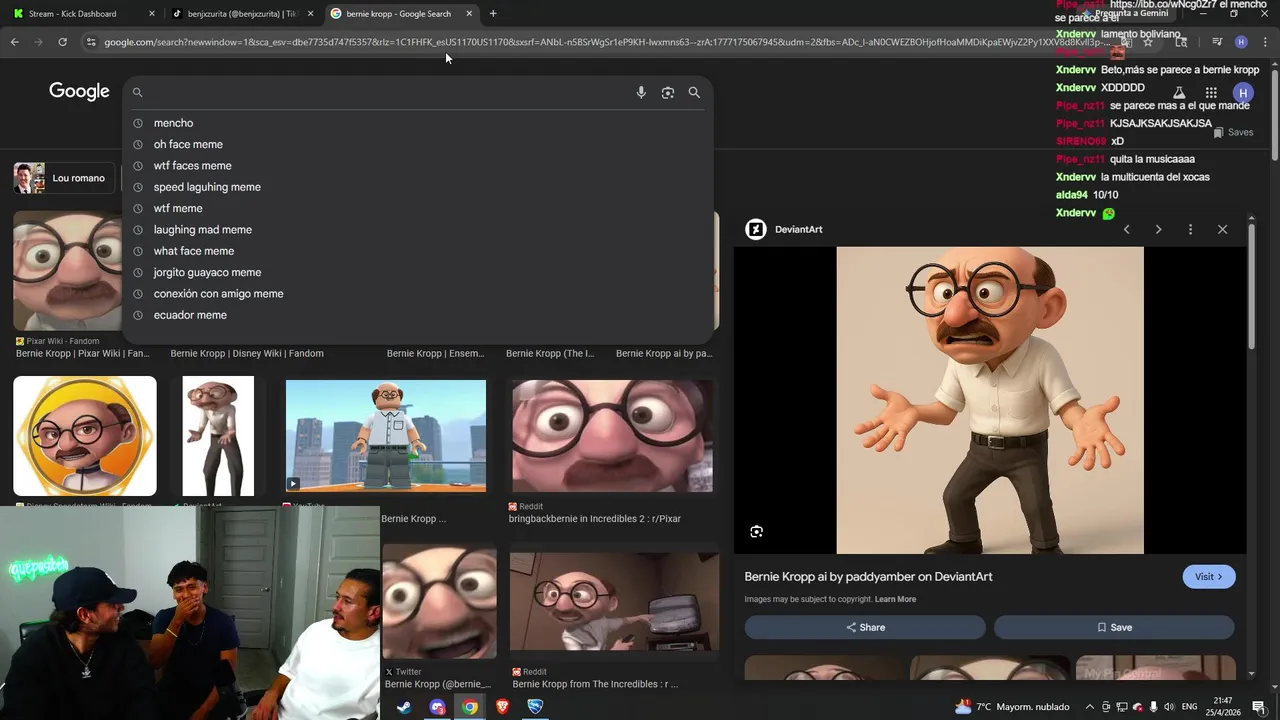This screenshot has height=720, width=1280.
Task: Click the Google logo
Action: point(79,92)
